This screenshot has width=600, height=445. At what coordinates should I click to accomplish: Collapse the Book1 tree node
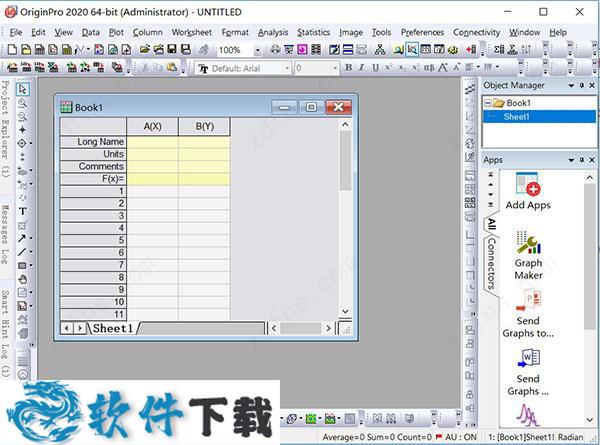pyautogui.click(x=488, y=103)
